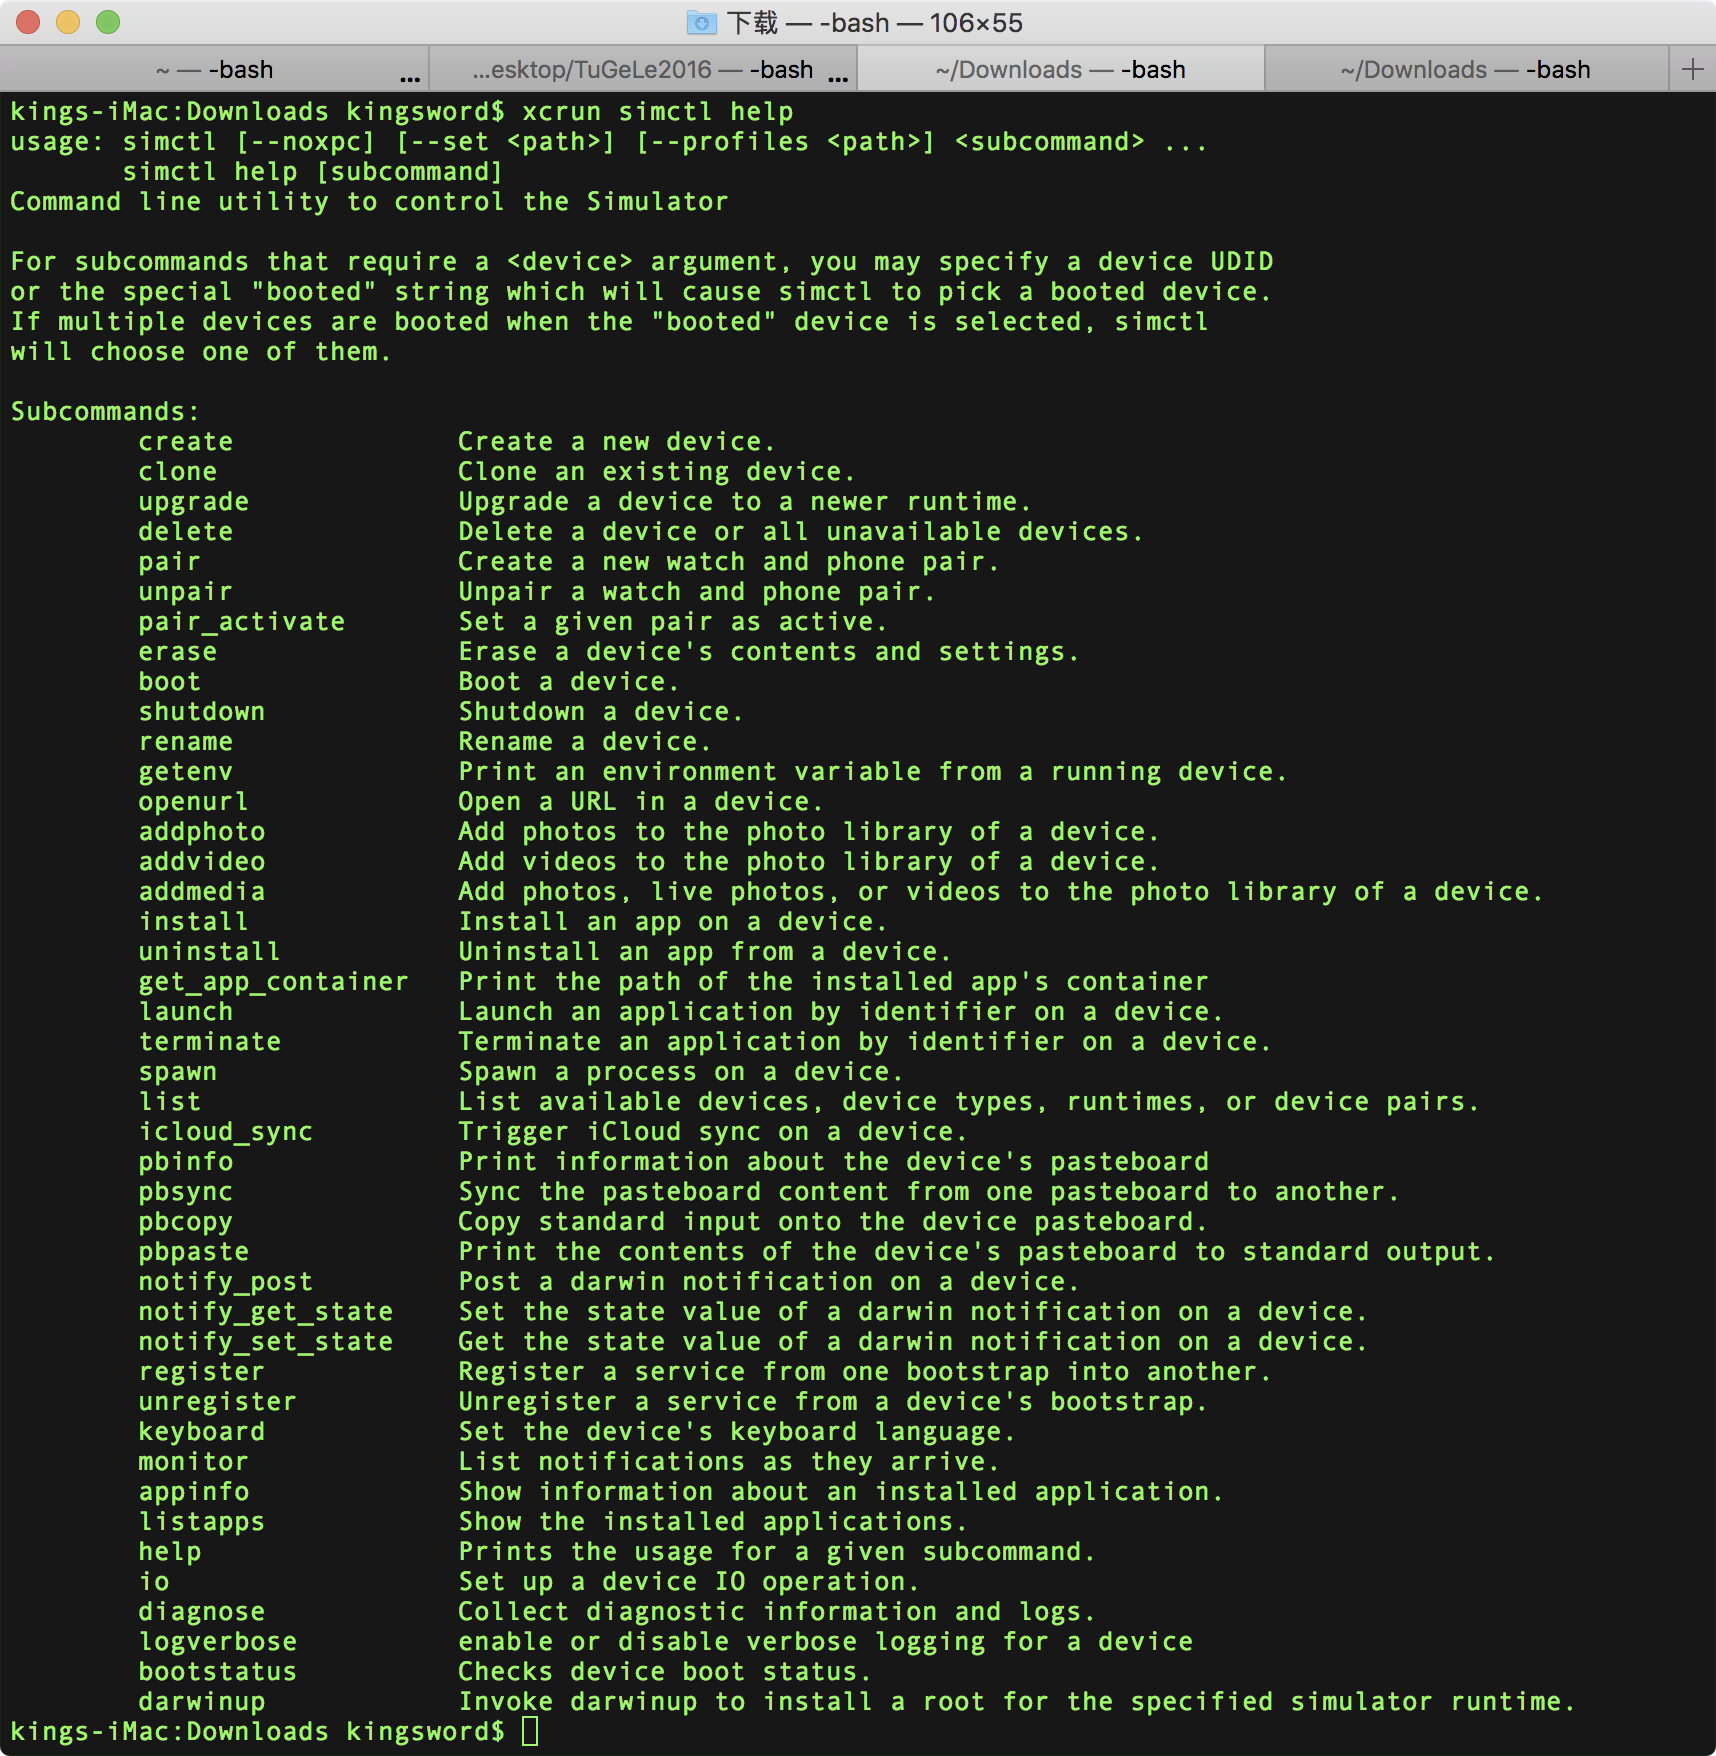Switch to the TuGeLe2016 bash tab

(643, 69)
